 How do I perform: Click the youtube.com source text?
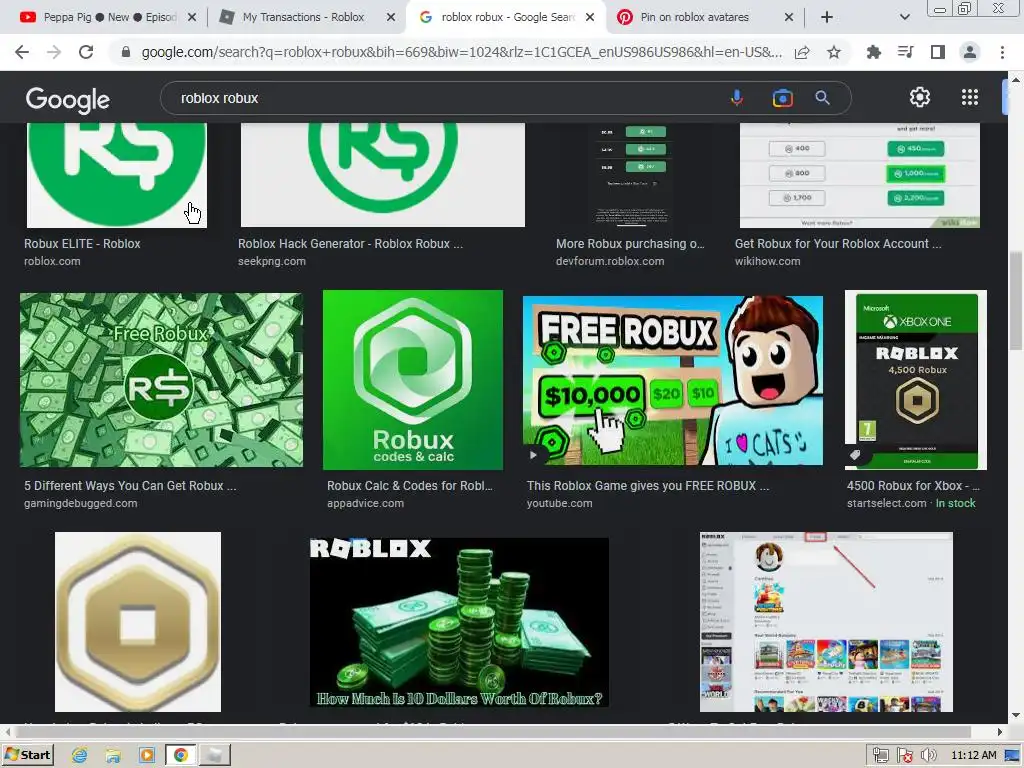pyautogui.click(x=560, y=504)
